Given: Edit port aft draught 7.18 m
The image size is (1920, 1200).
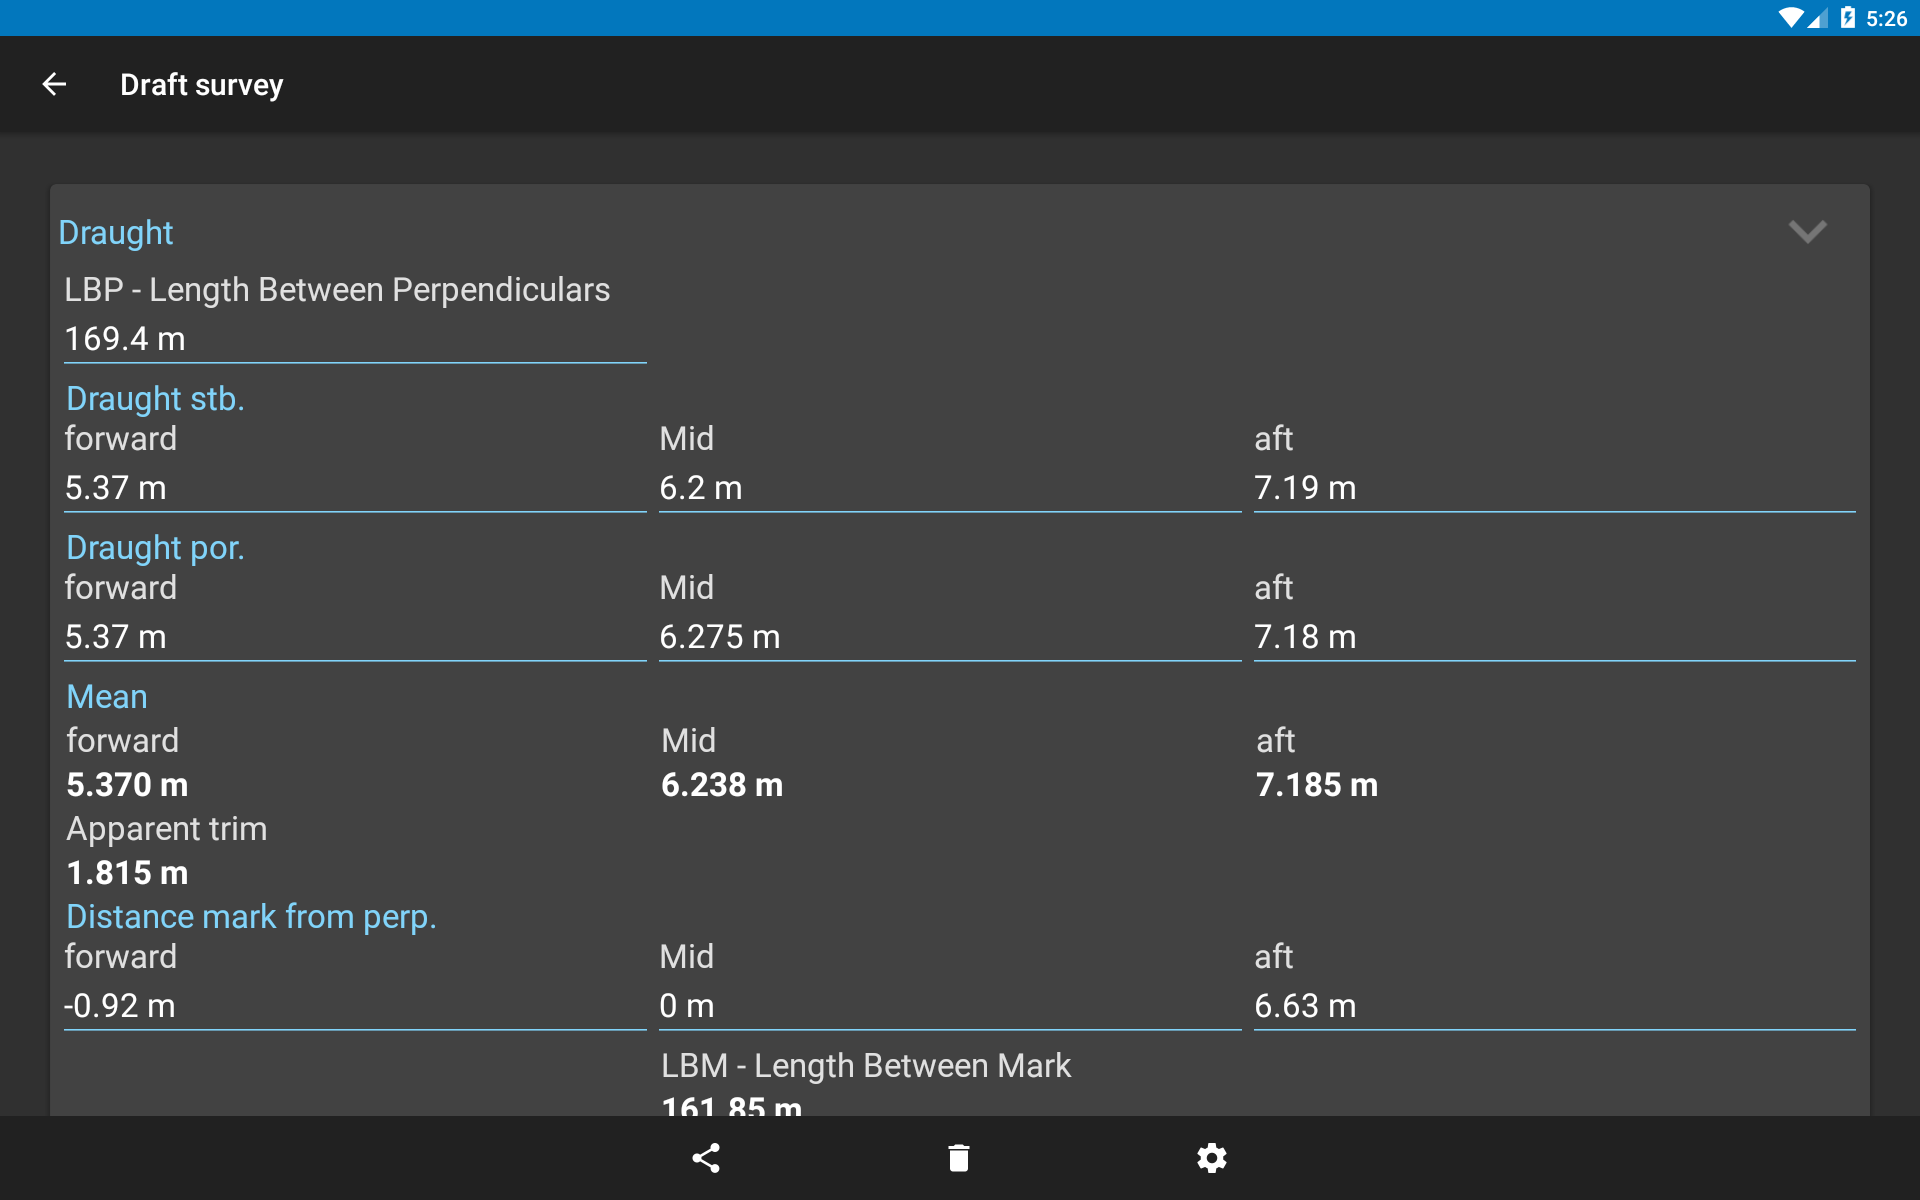Looking at the screenshot, I should pos(1555,637).
